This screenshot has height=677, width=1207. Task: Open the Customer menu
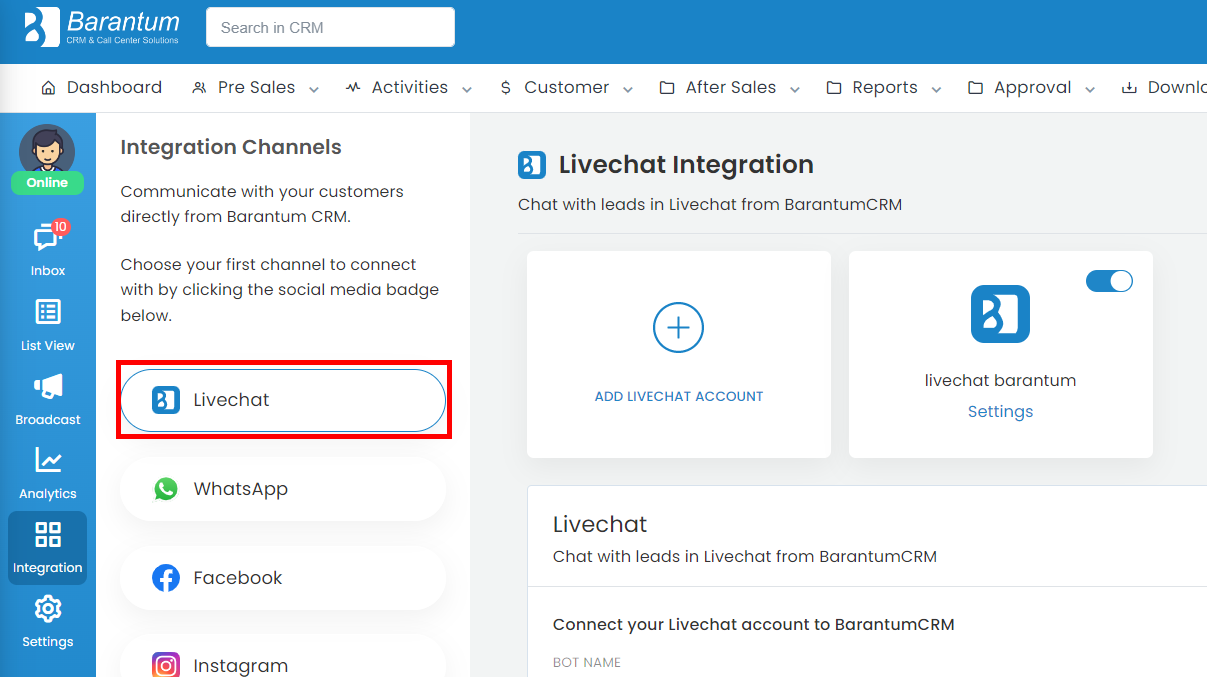[x=567, y=88]
